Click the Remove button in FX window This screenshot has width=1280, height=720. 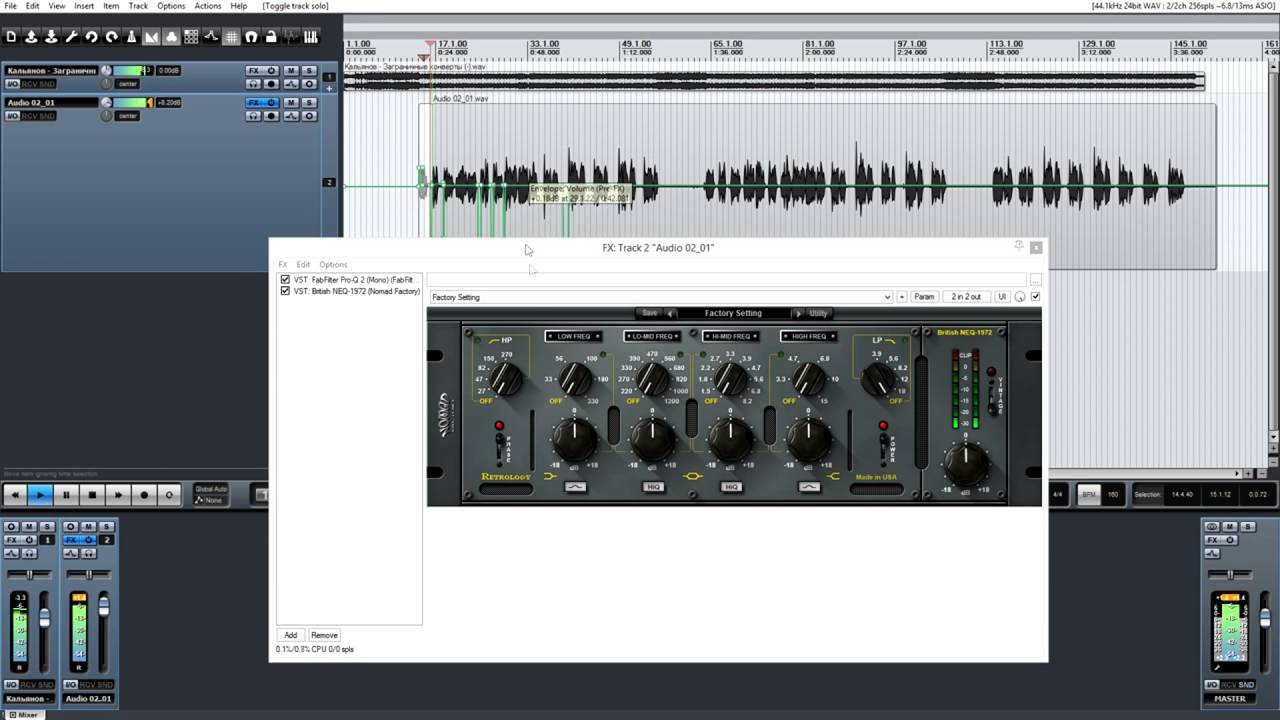[x=324, y=635]
